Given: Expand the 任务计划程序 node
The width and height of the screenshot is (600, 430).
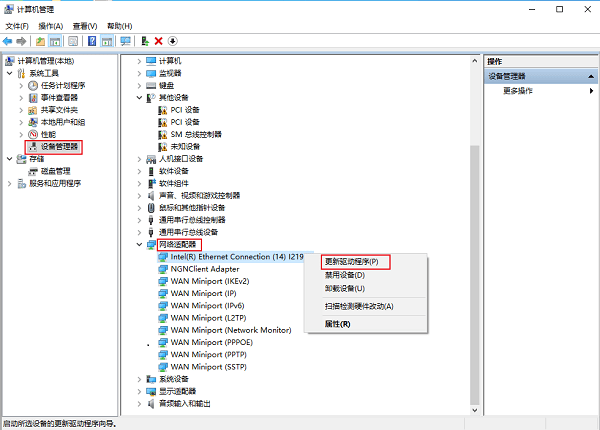Looking at the screenshot, I should click(22, 85).
